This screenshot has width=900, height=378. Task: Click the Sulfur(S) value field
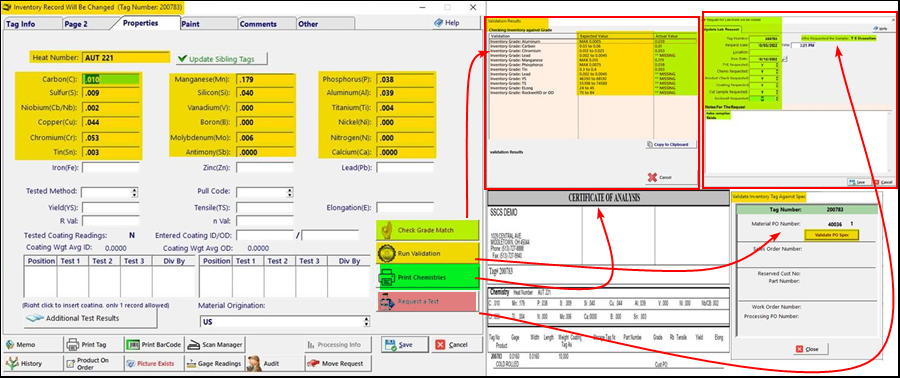[x=110, y=93]
